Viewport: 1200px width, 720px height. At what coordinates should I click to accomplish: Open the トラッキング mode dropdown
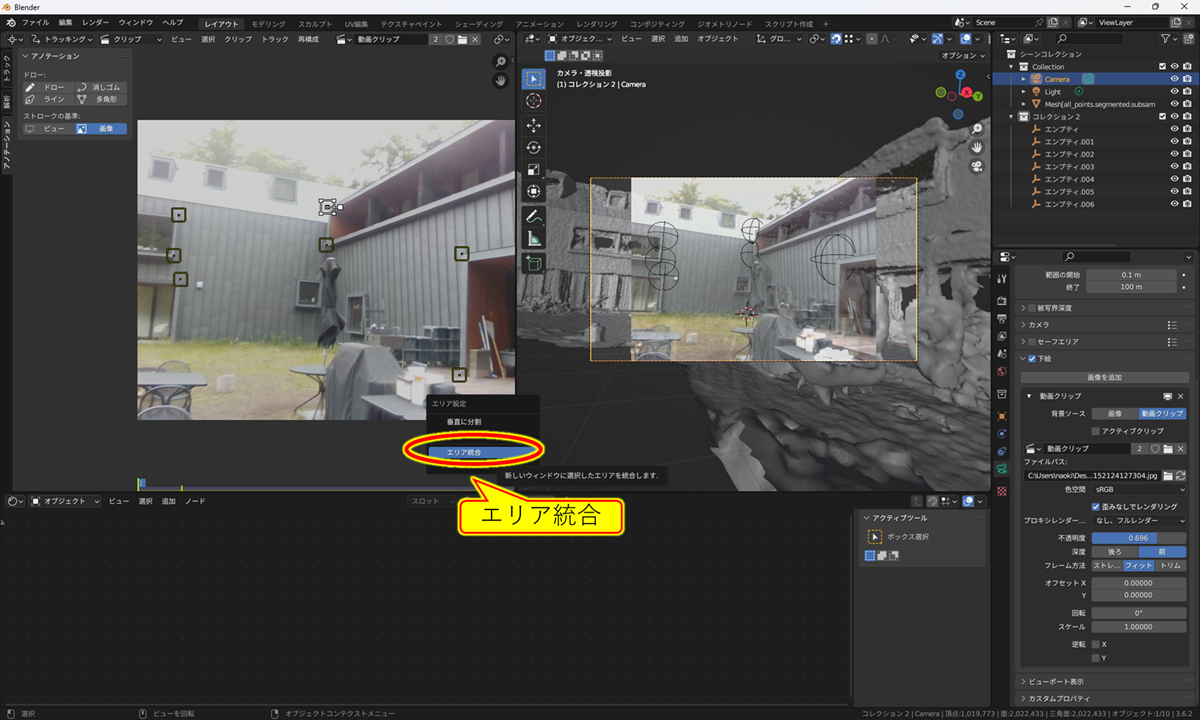click(63, 39)
